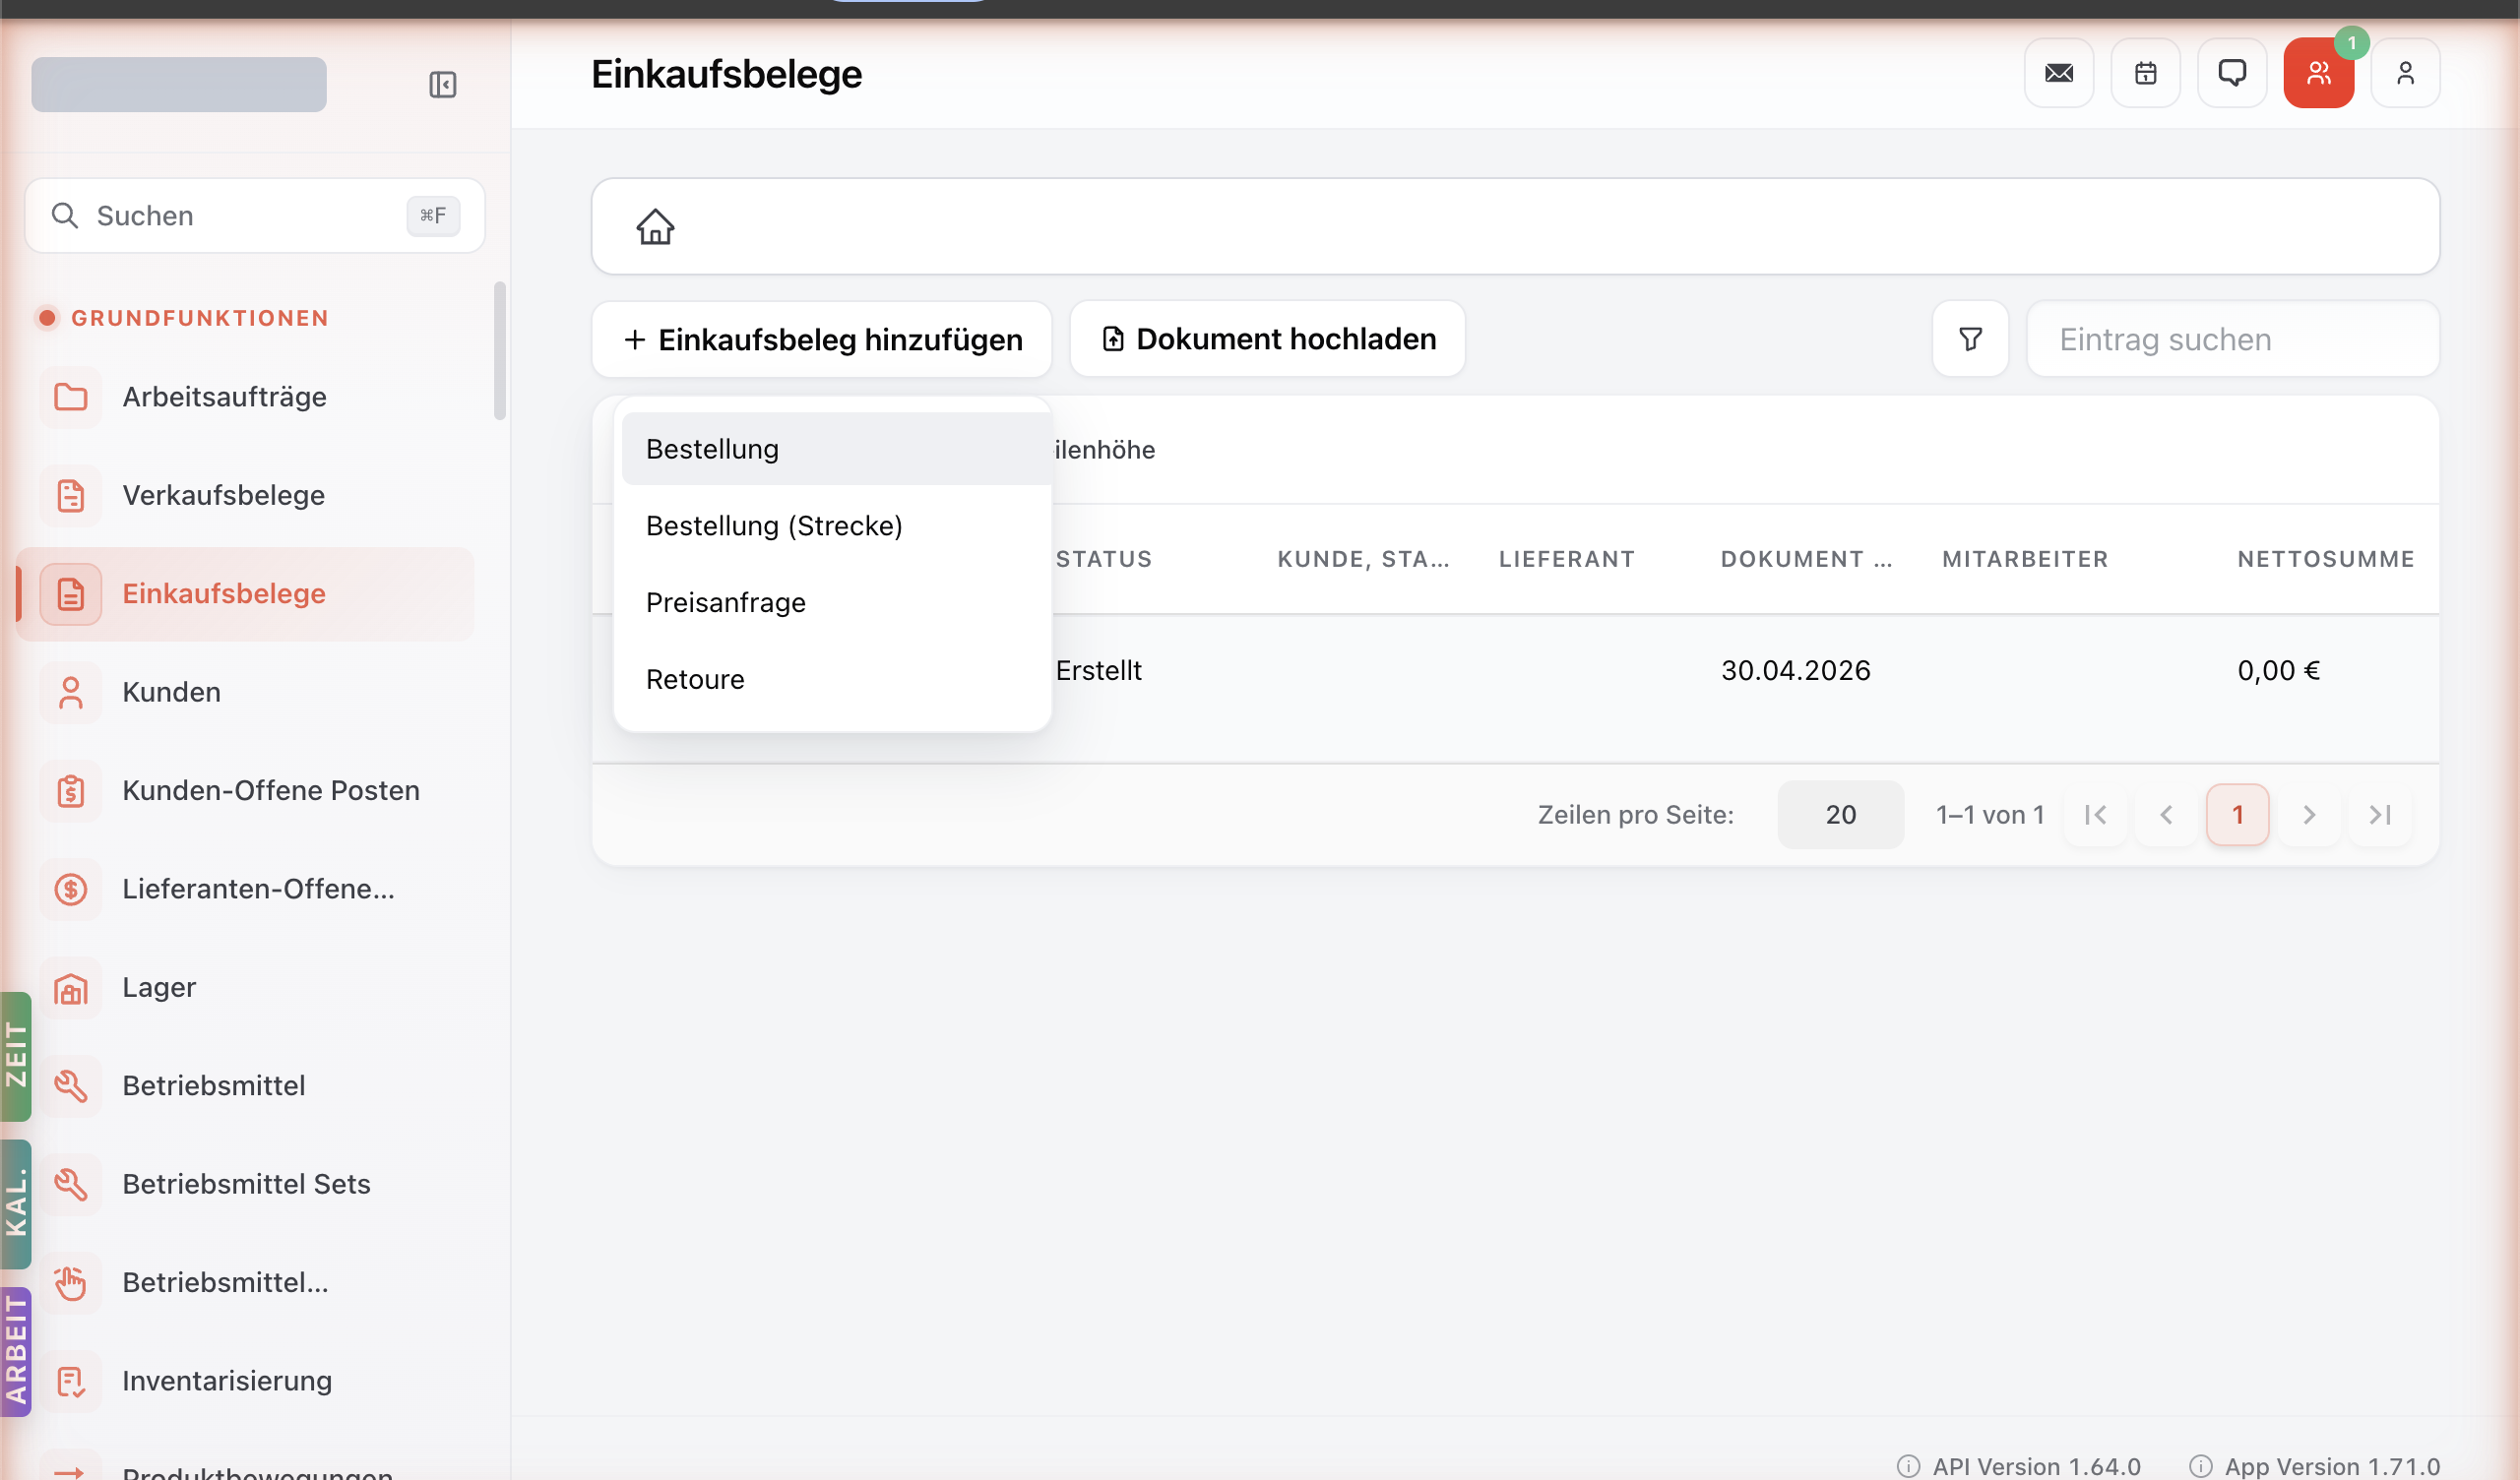Choose Retoure from the menu
The image size is (2520, 1480).
click(836, 680)
